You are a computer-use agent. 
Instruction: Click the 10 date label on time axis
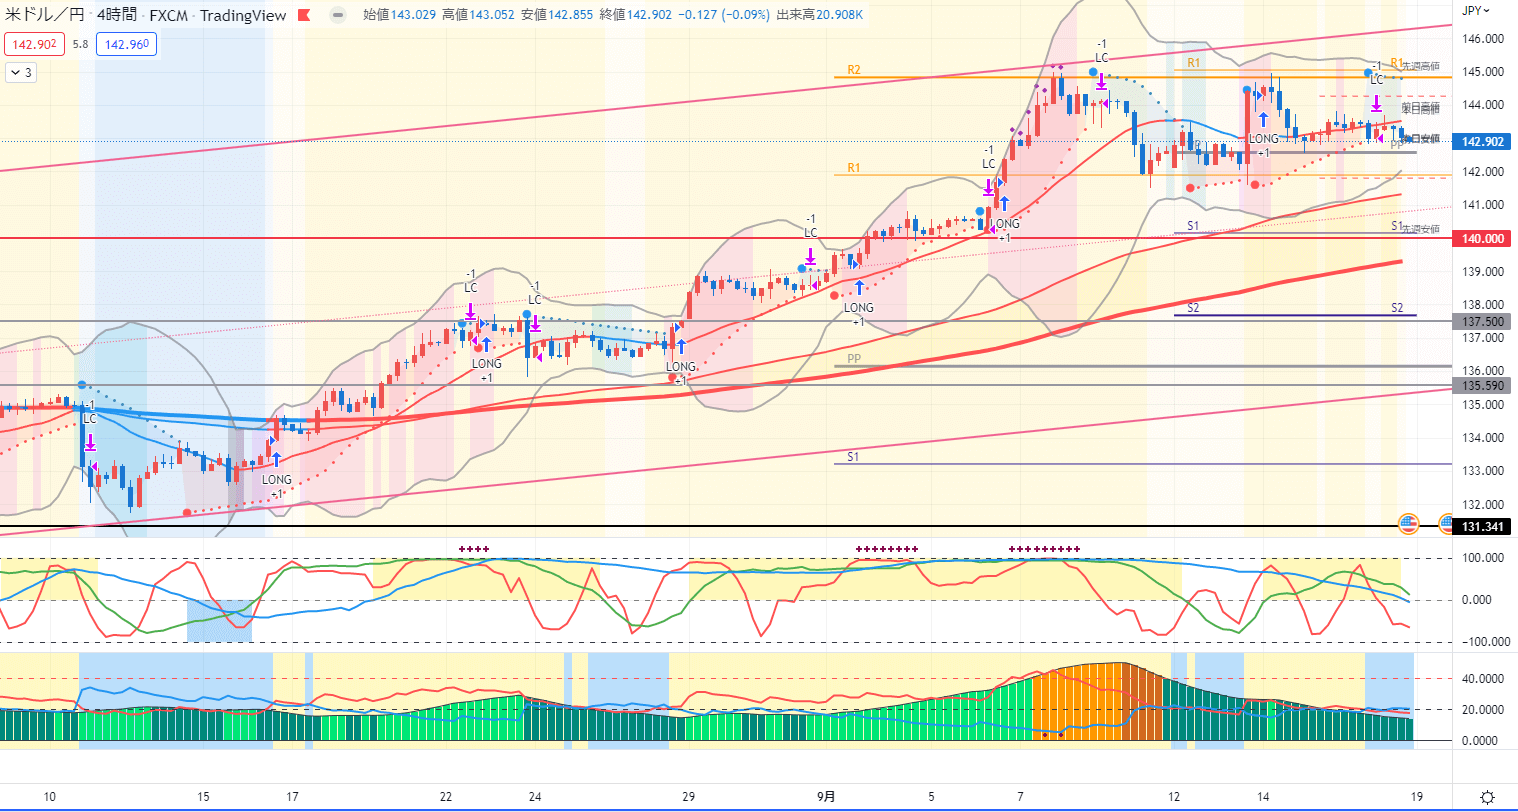[50, 797]
